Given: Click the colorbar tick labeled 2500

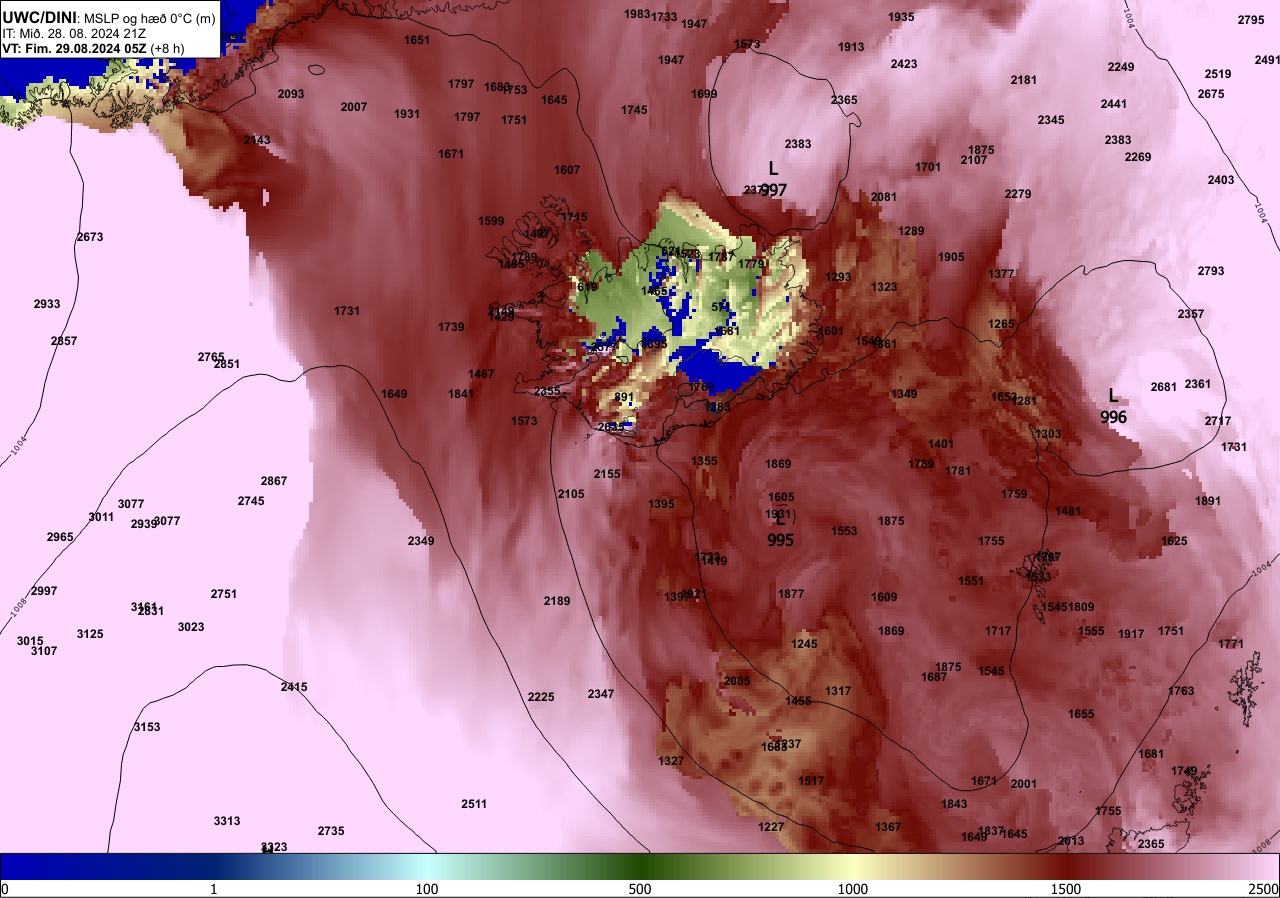Looking at the screenshot, I should pyautogui.click(x=1264, y=889).
